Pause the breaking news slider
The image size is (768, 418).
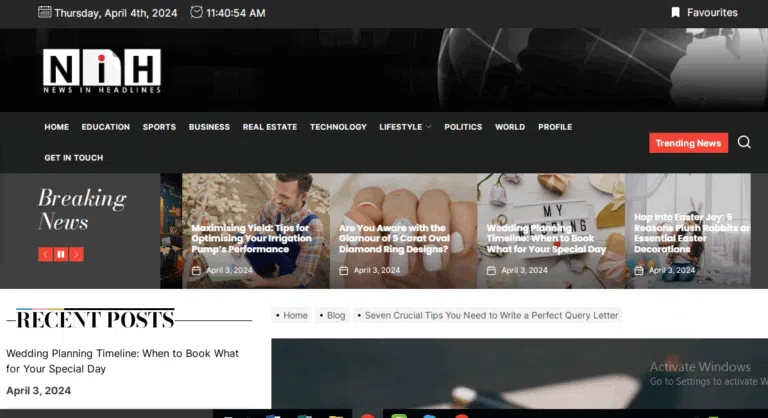point(61,254)
